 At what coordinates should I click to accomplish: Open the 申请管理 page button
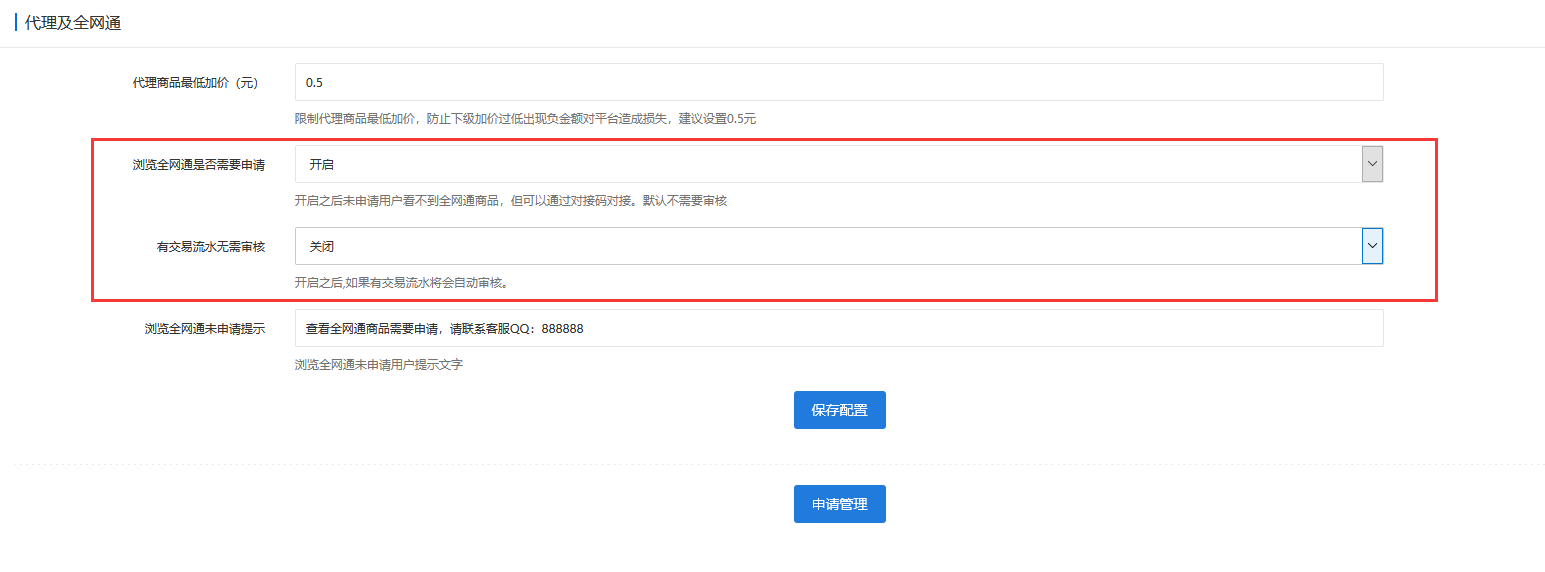click(839, 504)
